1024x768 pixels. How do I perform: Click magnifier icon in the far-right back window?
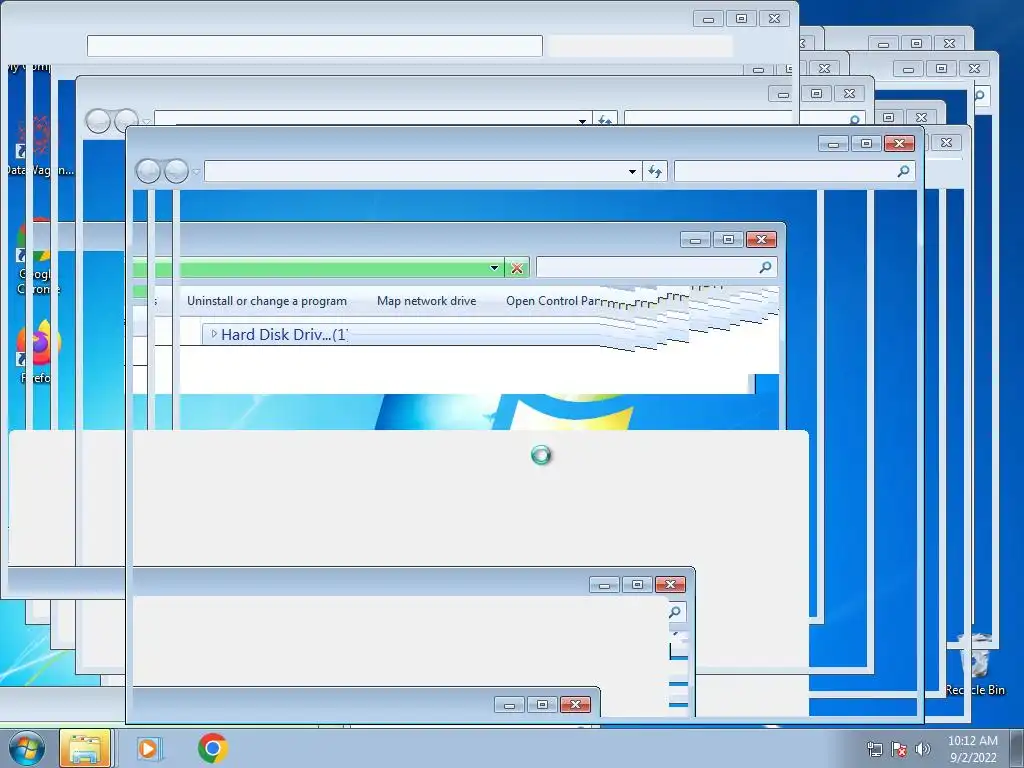click(980, 95)
